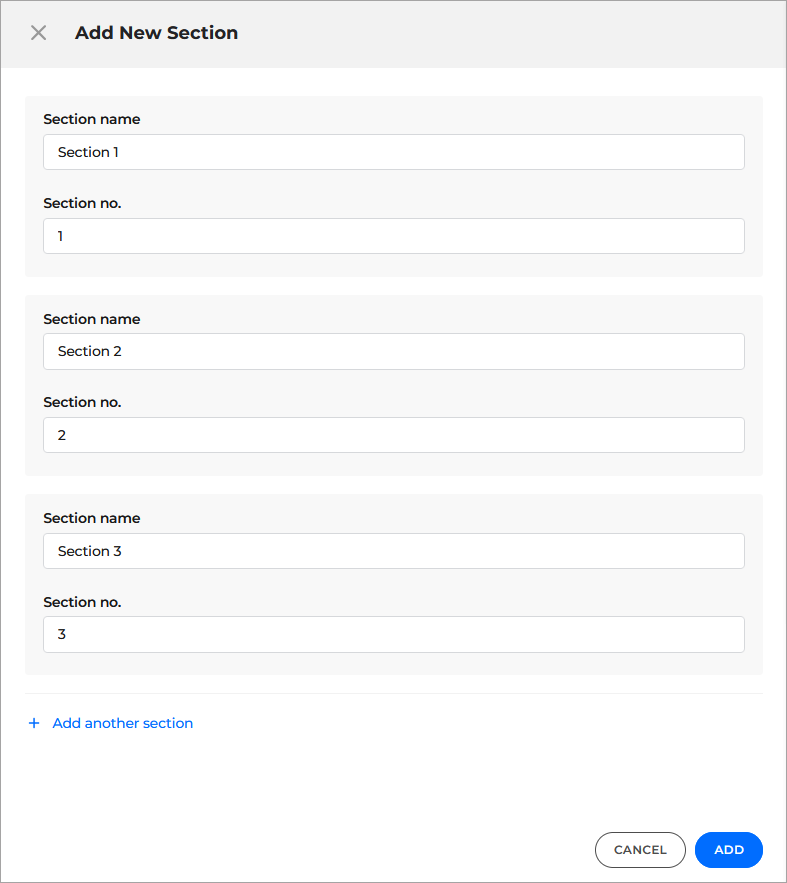Viewport: 787px width, 883px height.
Task: Click the Section no. label above value 1
Action: tap(82, 203)
